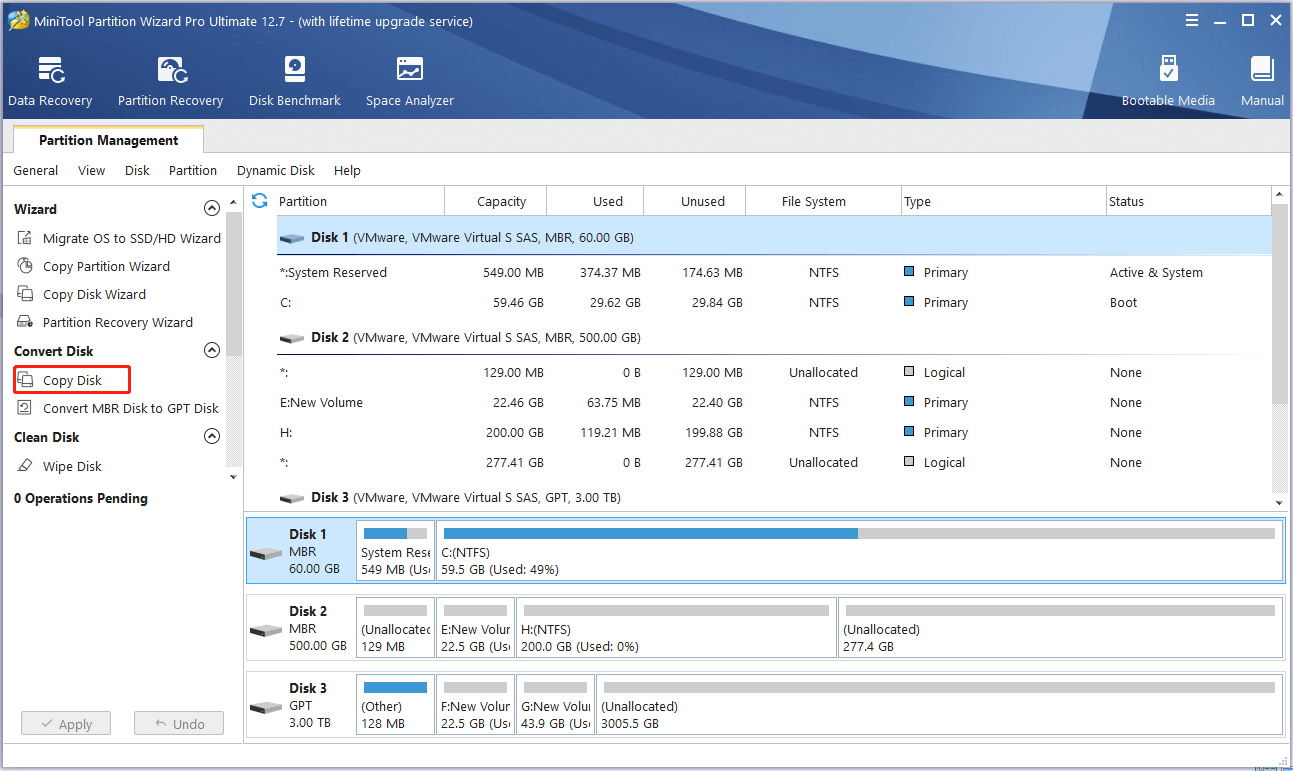This screenshot has height=771, width=1293.
Task: Sort by Used column header
Action: point(596,201)
